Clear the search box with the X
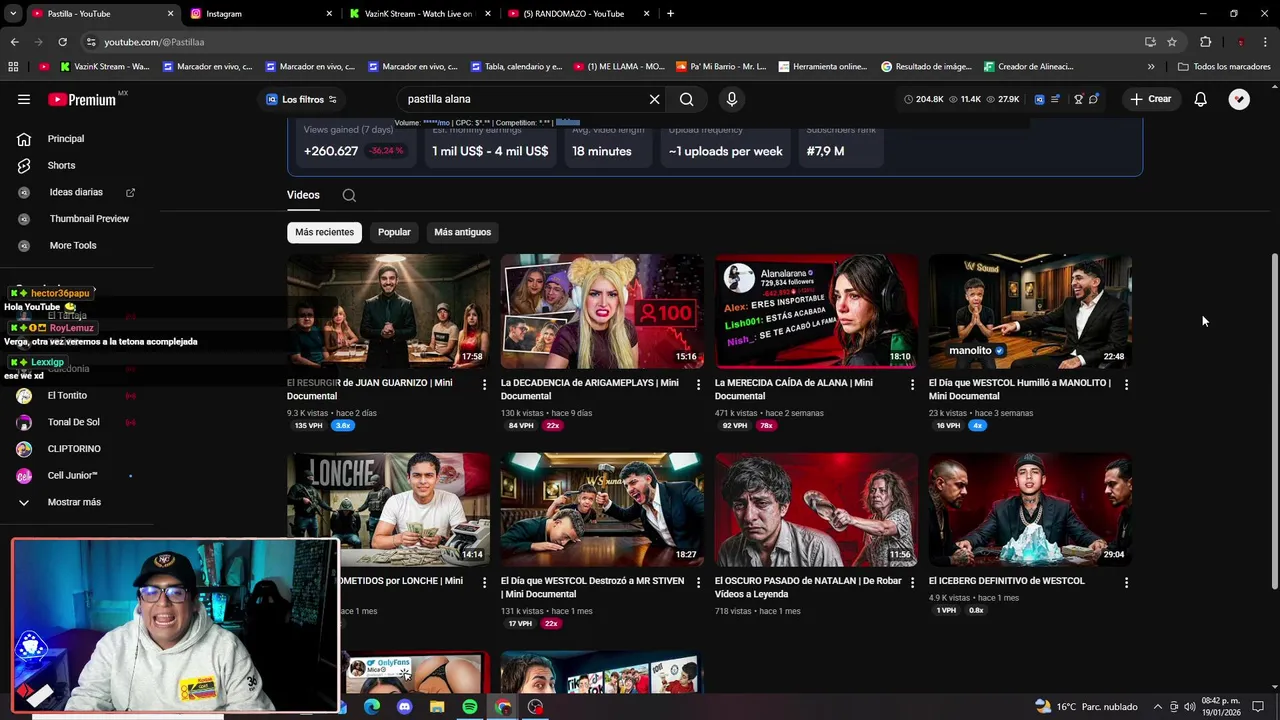This screenshot has width=1280, height=720. (654, 99)
